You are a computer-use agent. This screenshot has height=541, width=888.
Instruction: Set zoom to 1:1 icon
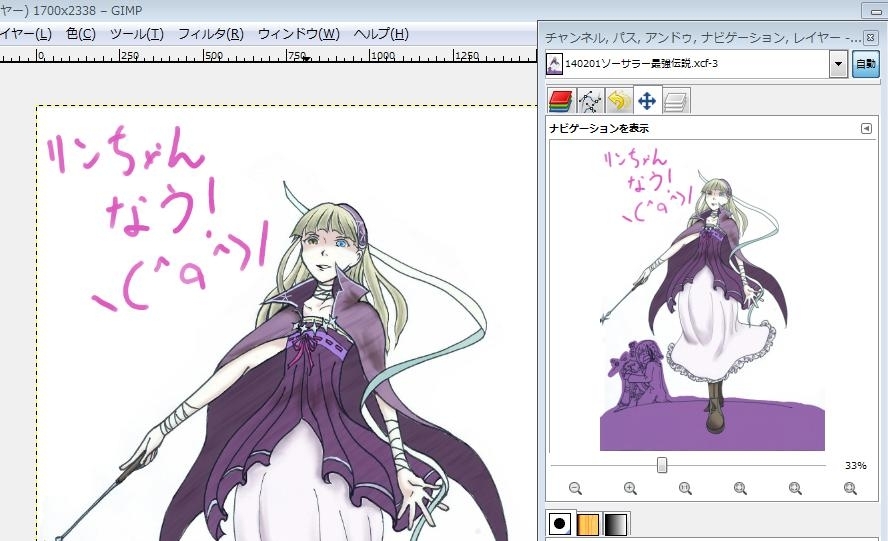click(685, 488)
